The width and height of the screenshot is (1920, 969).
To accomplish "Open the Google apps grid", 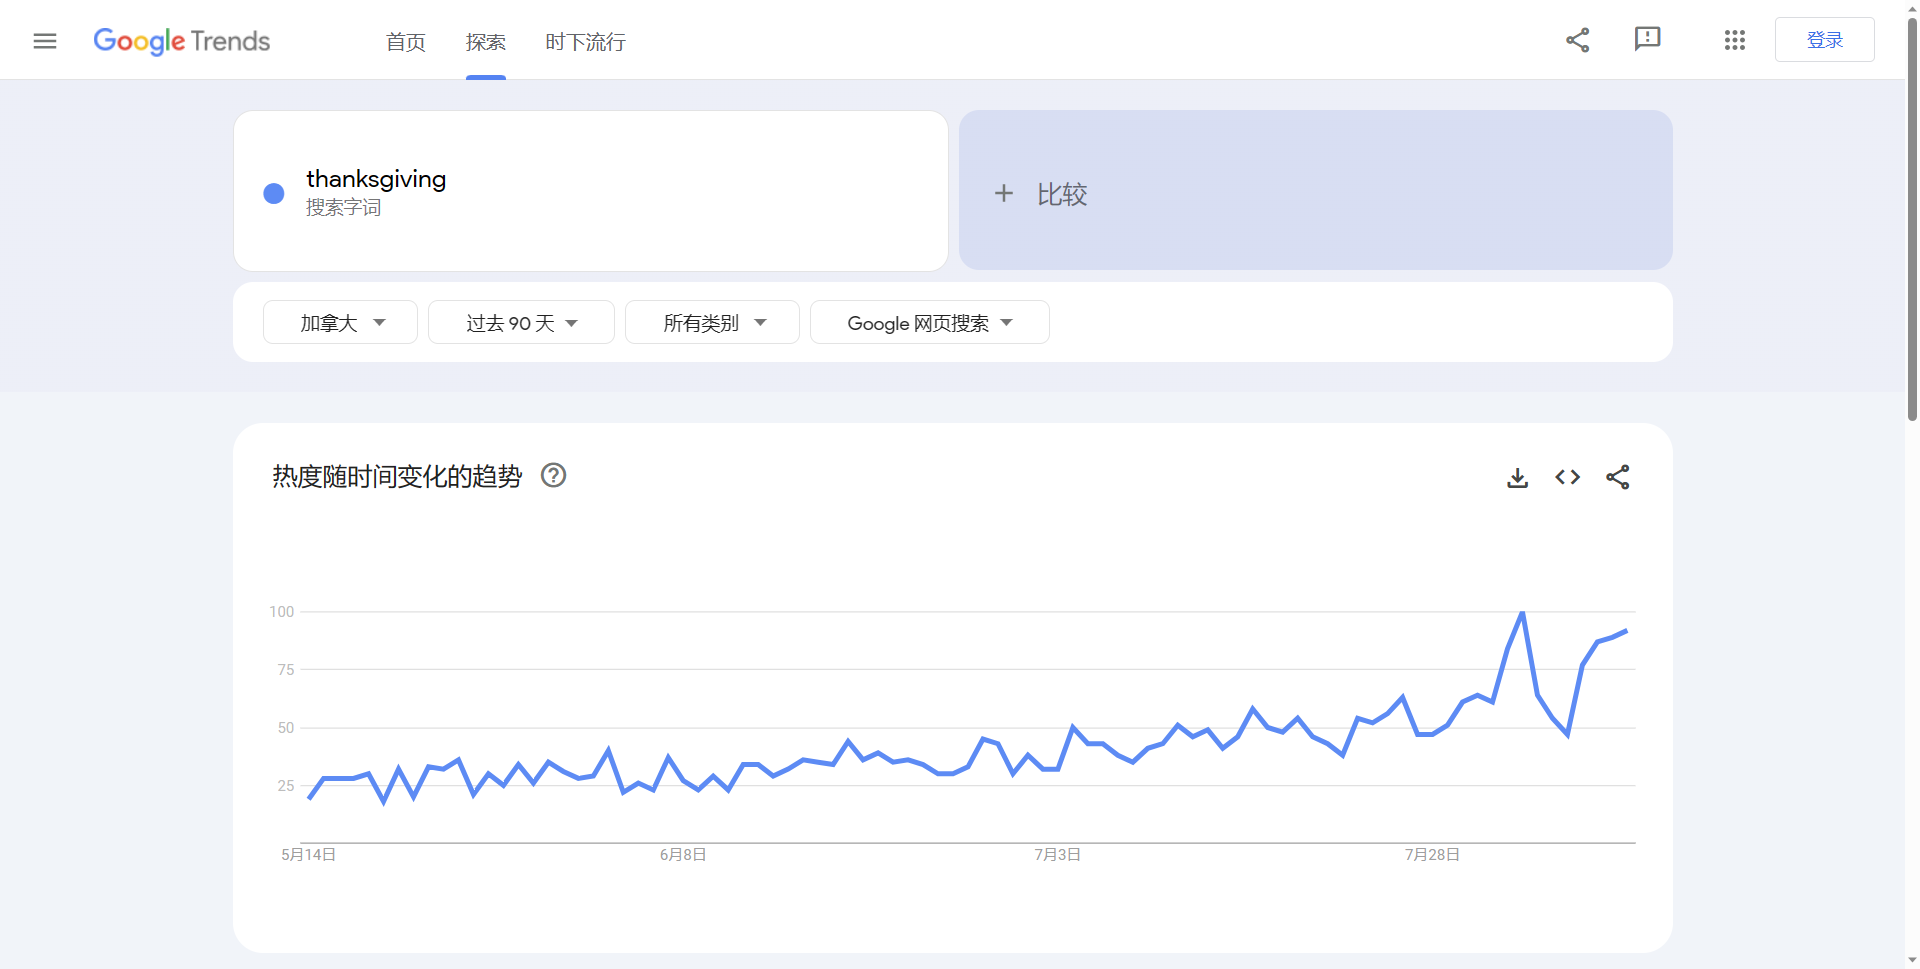I will point(1735,40).
